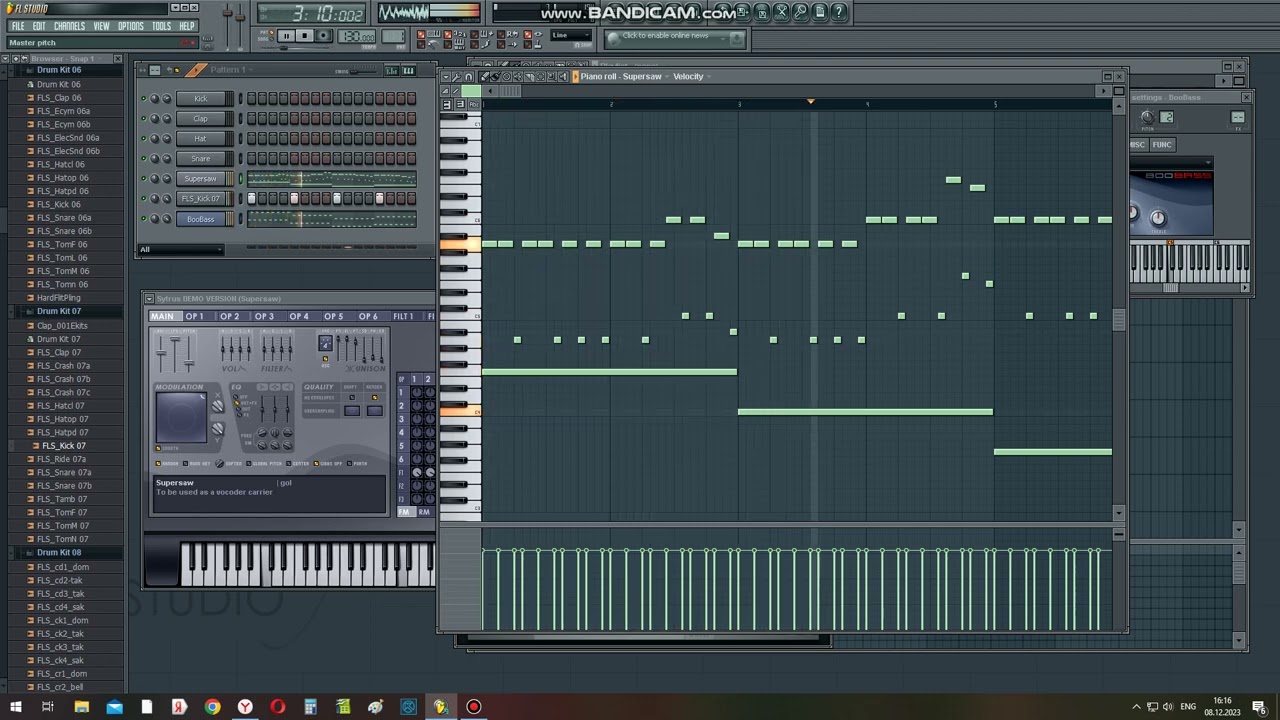Select the FM matrix mode in Sytrus
This screenshot has width=1280, height=720.
[407, 511]
